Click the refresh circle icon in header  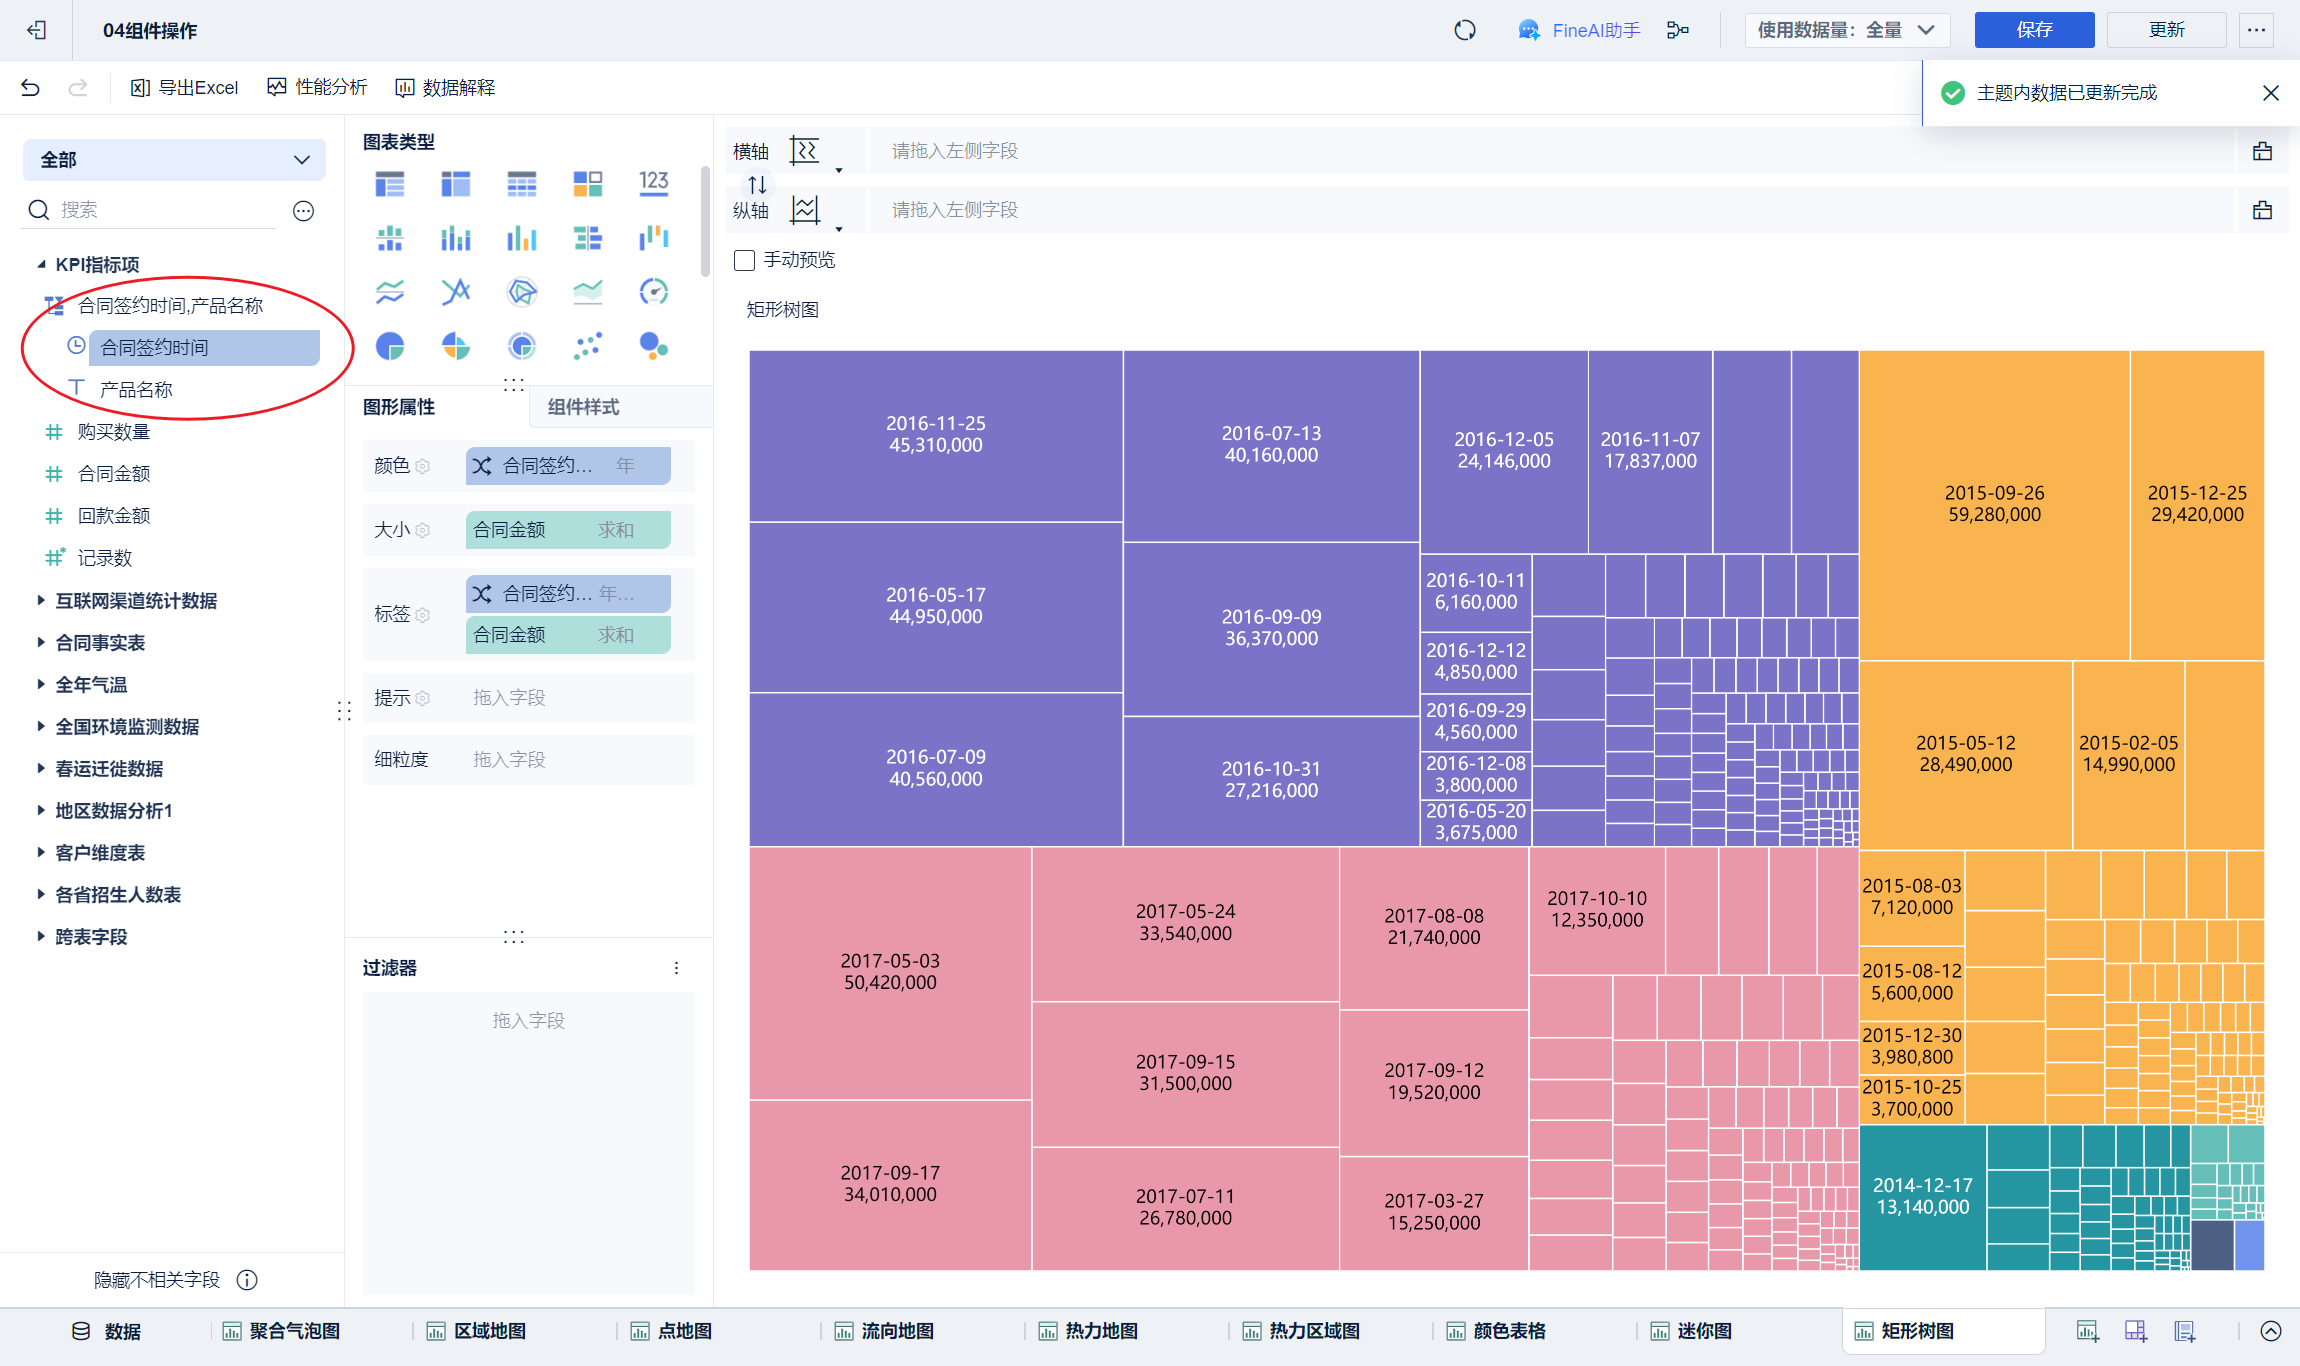(x=1464, y=30)
